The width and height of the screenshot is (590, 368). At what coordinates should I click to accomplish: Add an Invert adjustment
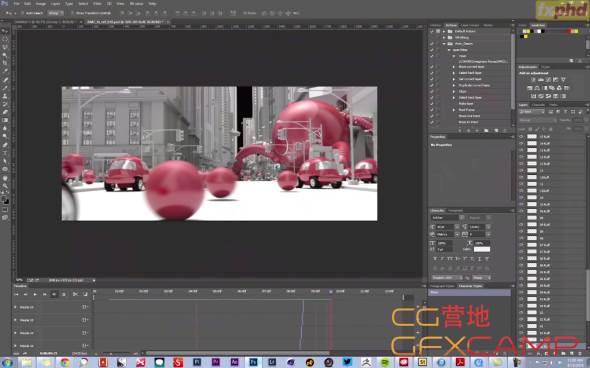tap(534, 96)
